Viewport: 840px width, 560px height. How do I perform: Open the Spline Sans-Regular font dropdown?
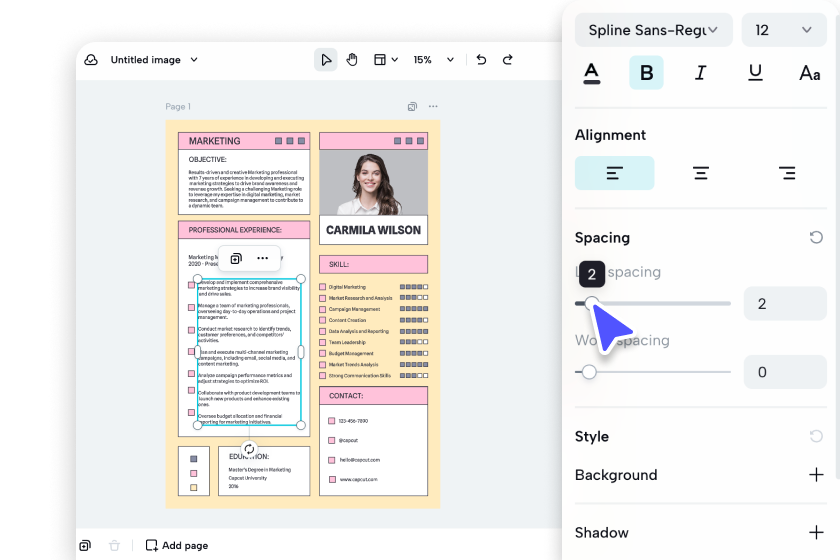point(653,30)
